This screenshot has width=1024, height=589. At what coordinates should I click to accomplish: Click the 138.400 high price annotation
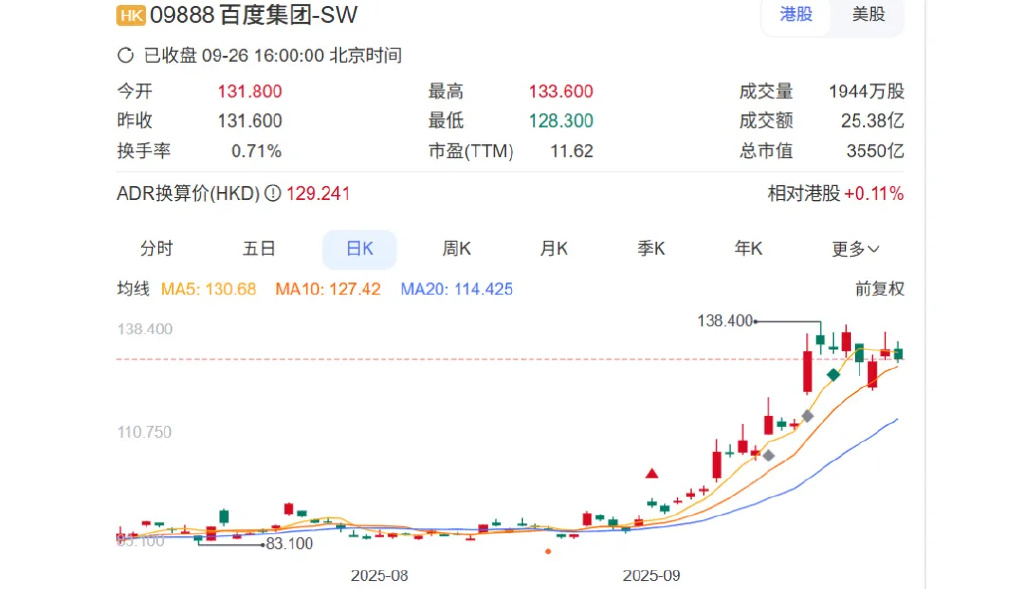coord(725,321)
